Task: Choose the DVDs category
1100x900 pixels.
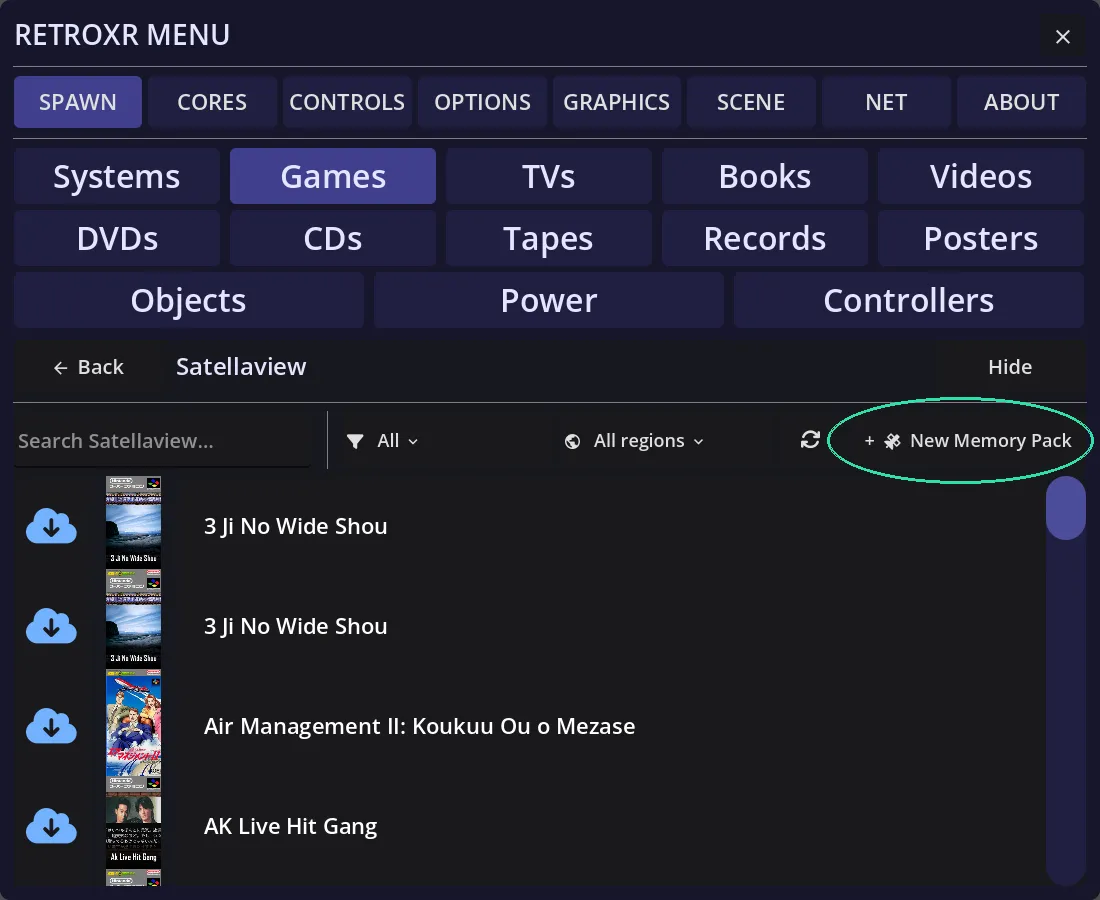Action: pyautogui.click(x=116, y=239)
